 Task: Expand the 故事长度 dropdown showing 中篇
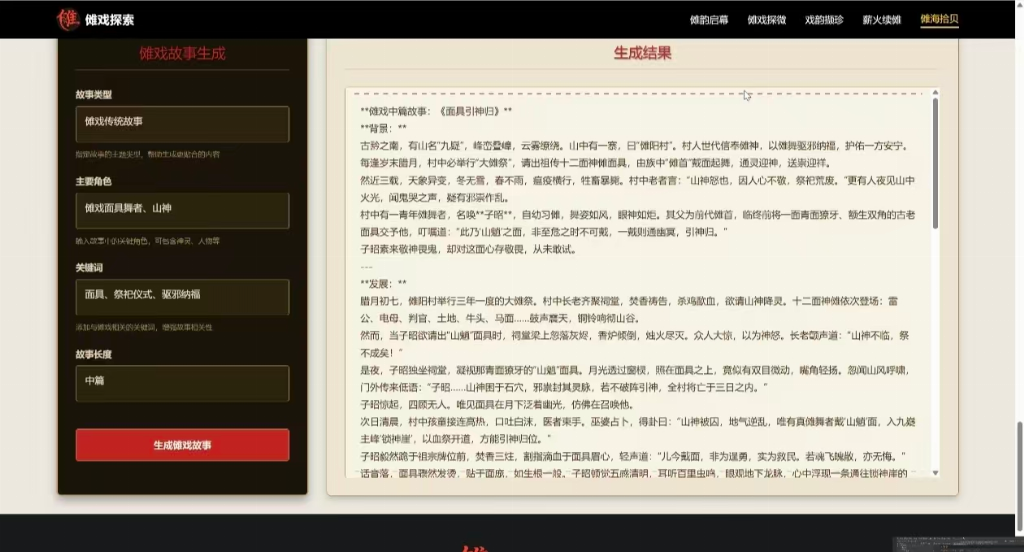click(182, 383)
